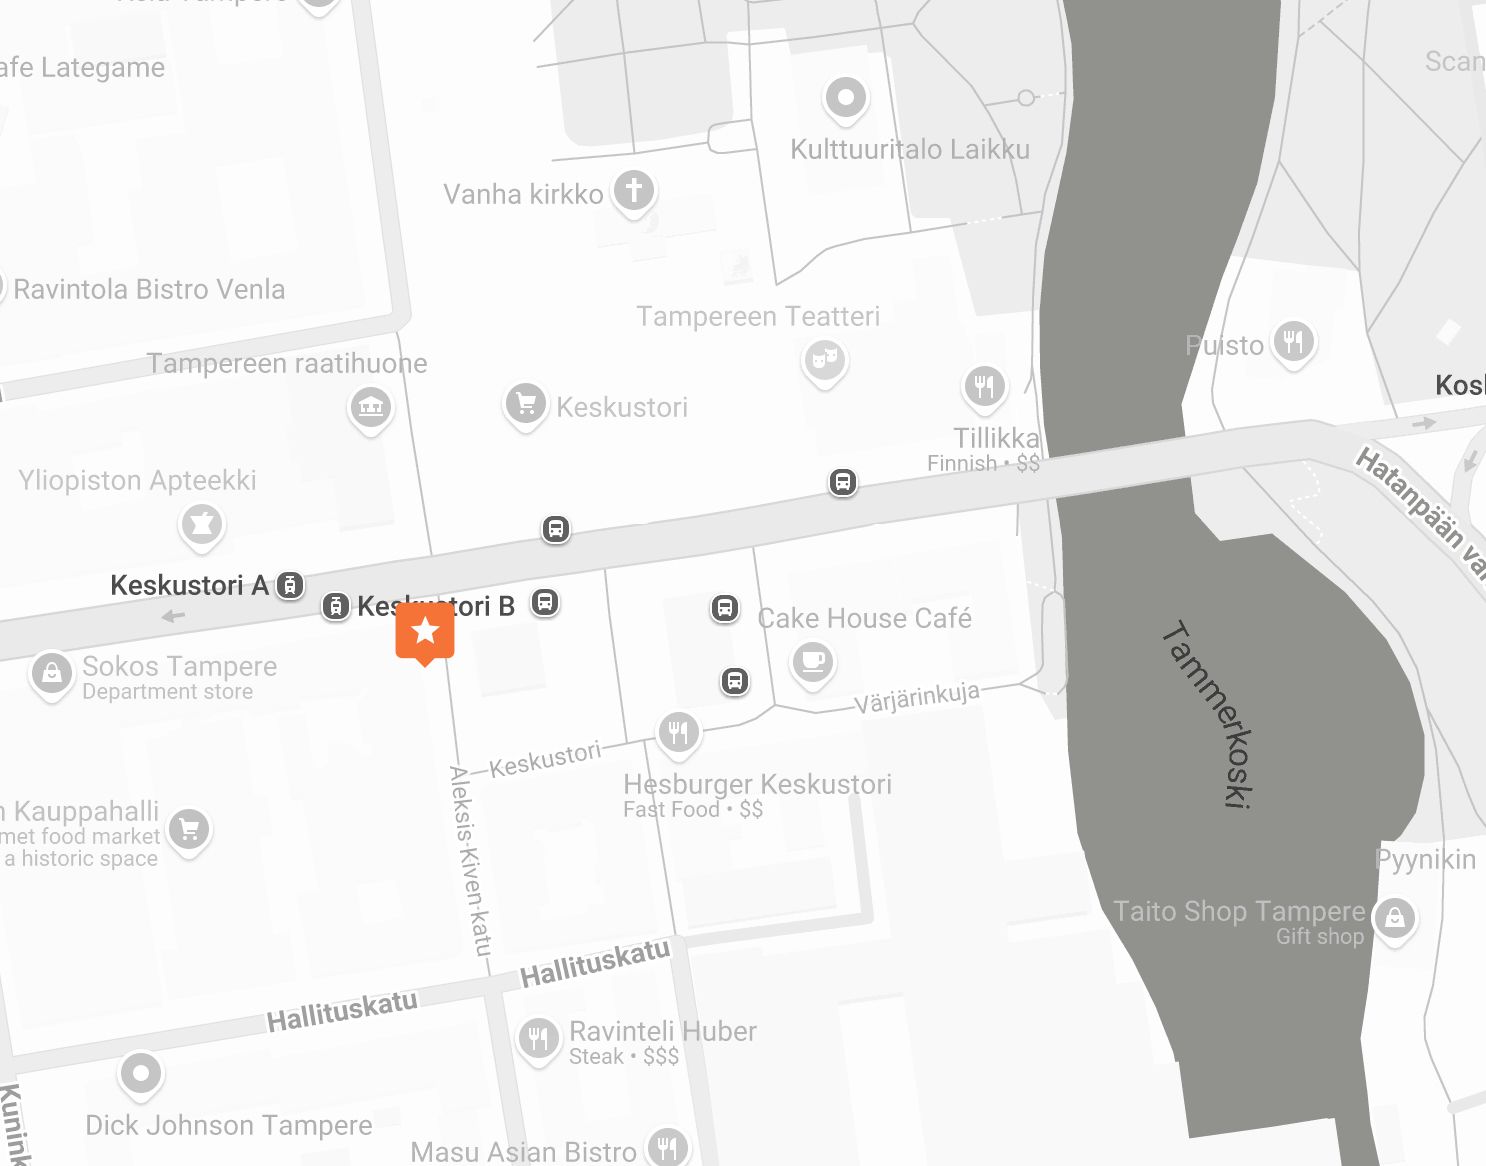Image resolution: width=1486 pixels, height=1166 pixels.
Task: Click the Puisto restaurant icon
Action: click(x=1293, y=342)
